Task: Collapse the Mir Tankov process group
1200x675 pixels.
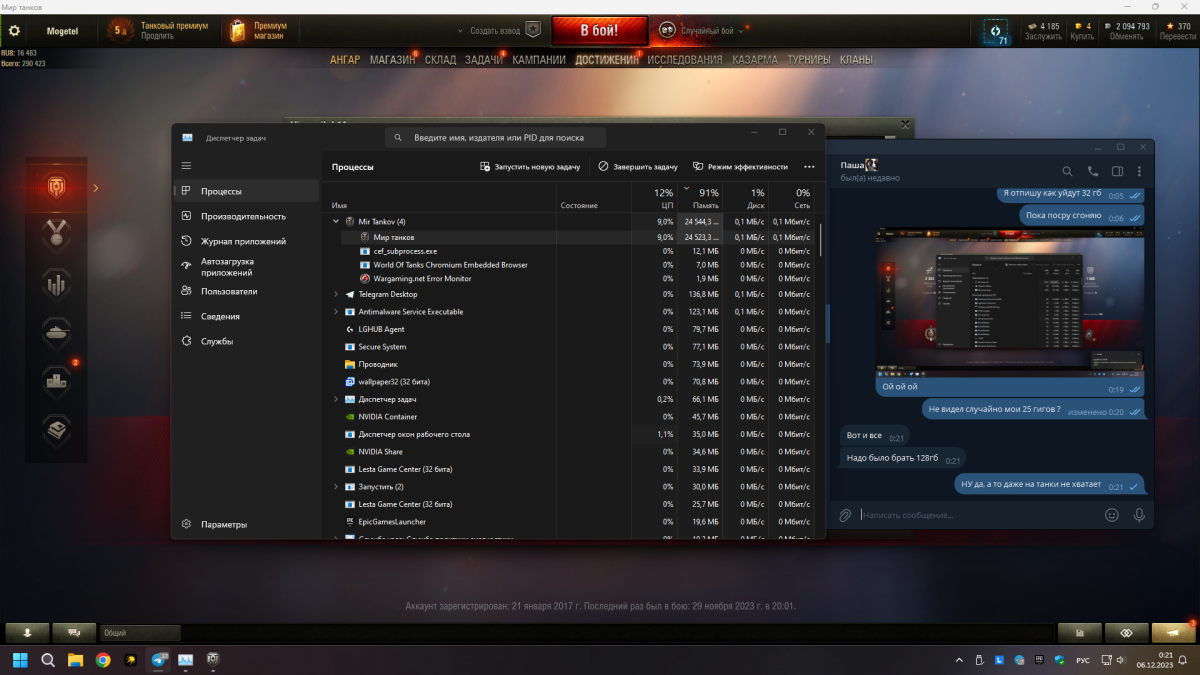Action: 336,221
